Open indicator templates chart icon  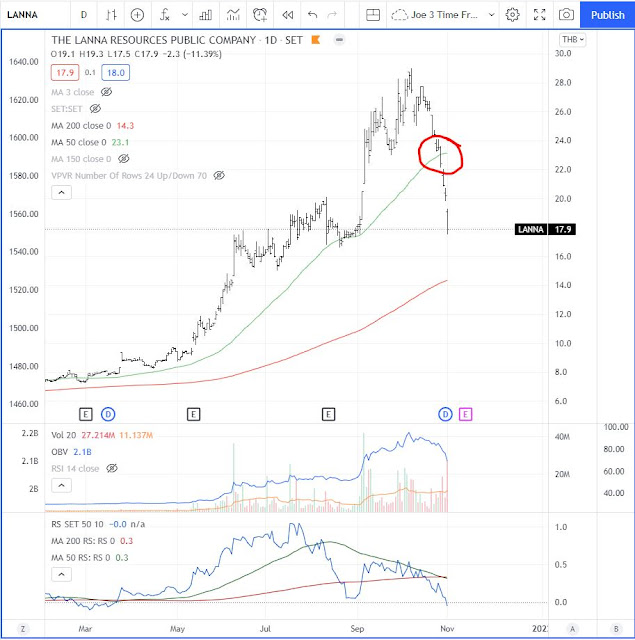click(x=233, y=15)
